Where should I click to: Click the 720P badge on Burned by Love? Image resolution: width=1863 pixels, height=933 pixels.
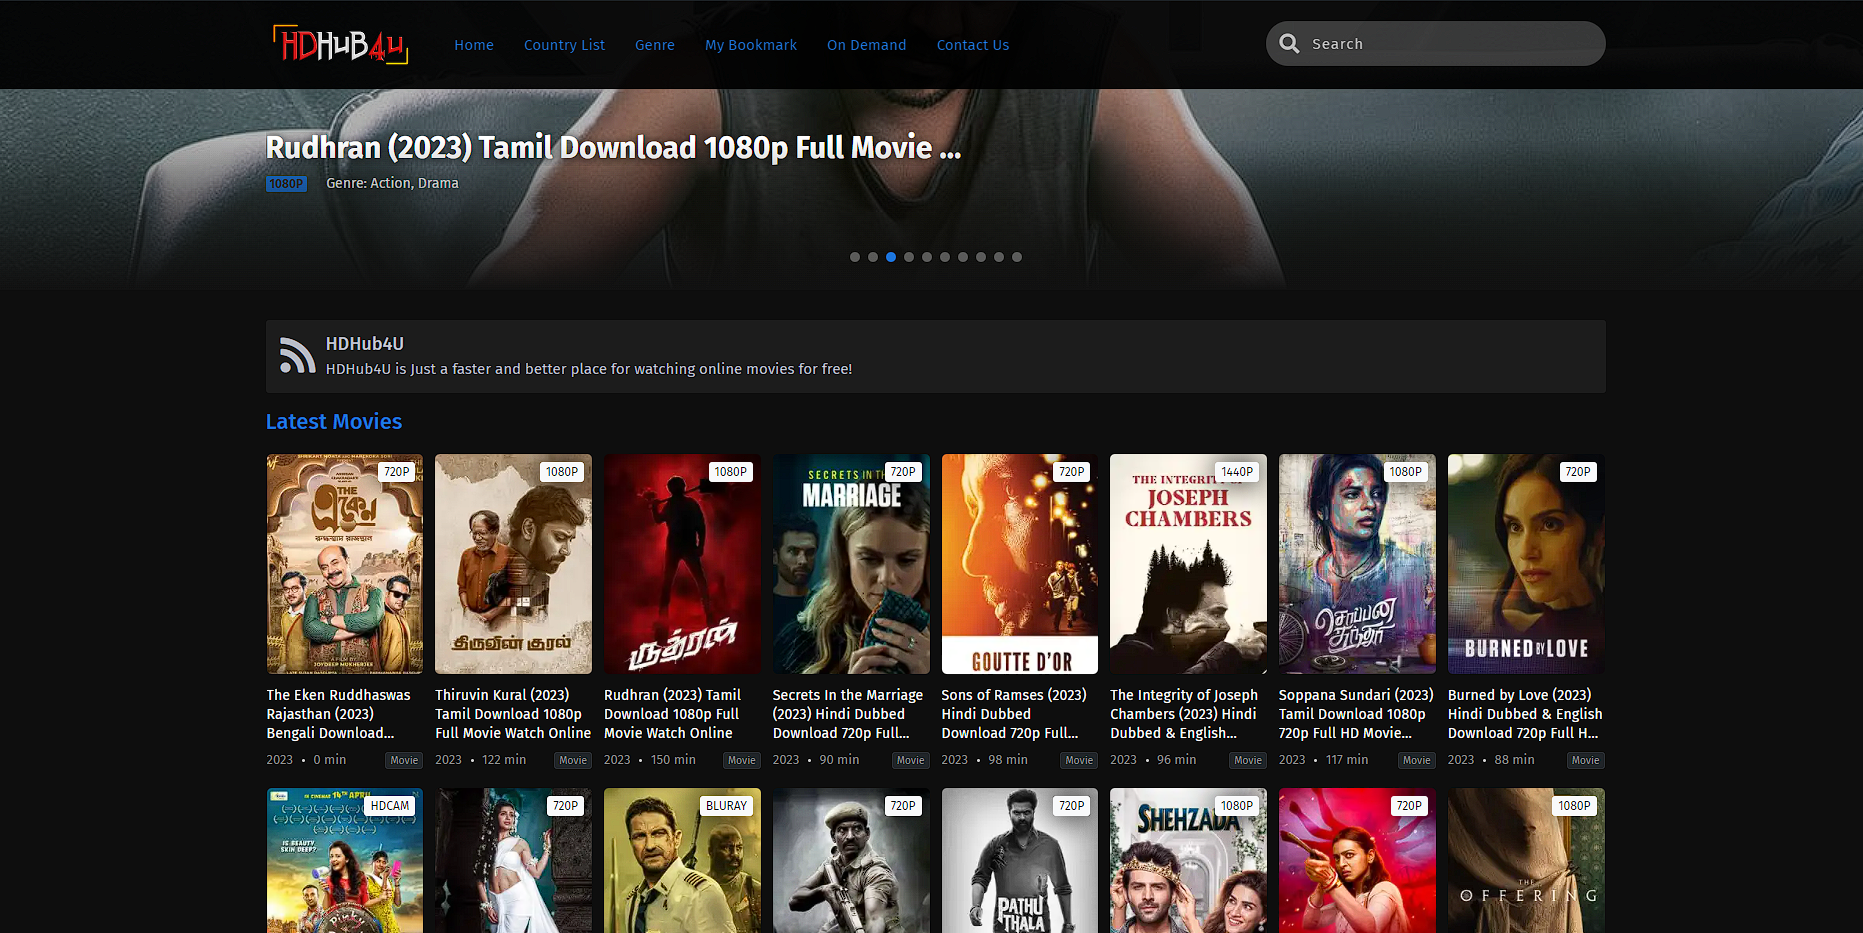click(1578, 472)
